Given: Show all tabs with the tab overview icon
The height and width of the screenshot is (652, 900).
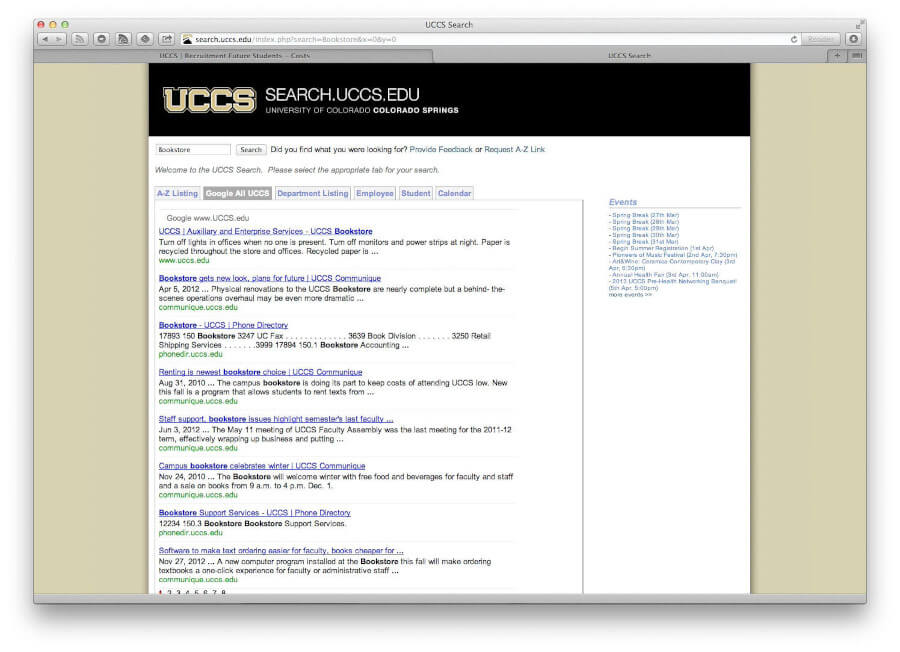Looking at the screenshot, I should click(x=856, y=56).
